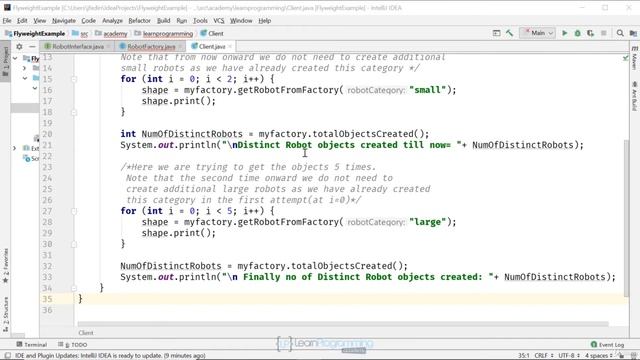Click academy in the navigation breadcrumb
The height and width of the screenshot is (360, 640).
coord(111,33)
